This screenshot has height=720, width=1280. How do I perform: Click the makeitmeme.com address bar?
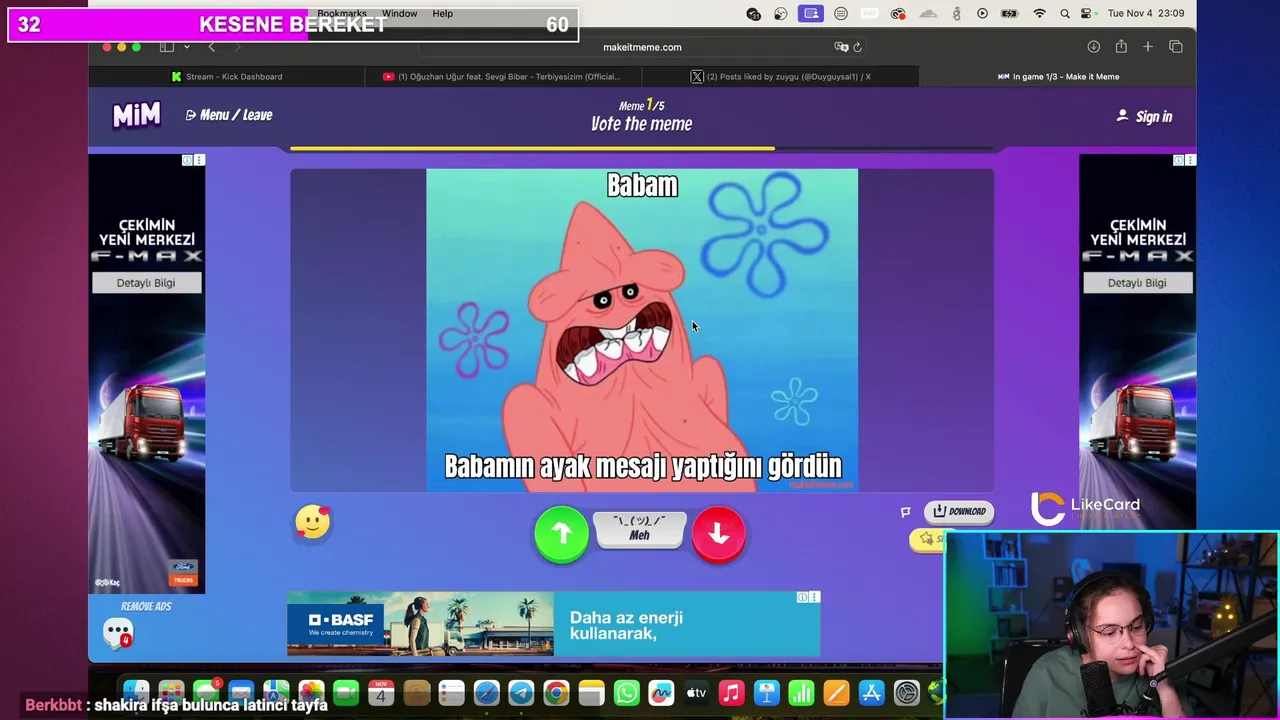click(642, 47)
